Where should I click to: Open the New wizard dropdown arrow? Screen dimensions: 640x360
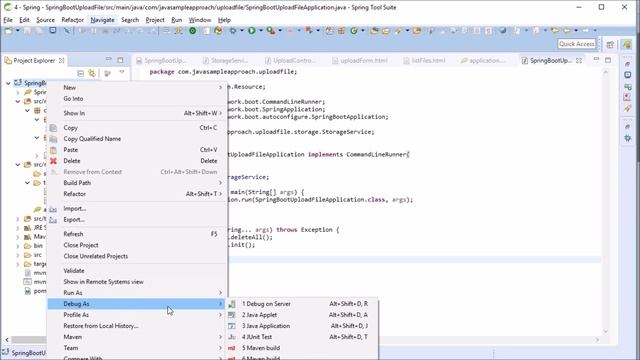[x=18, y=31]
